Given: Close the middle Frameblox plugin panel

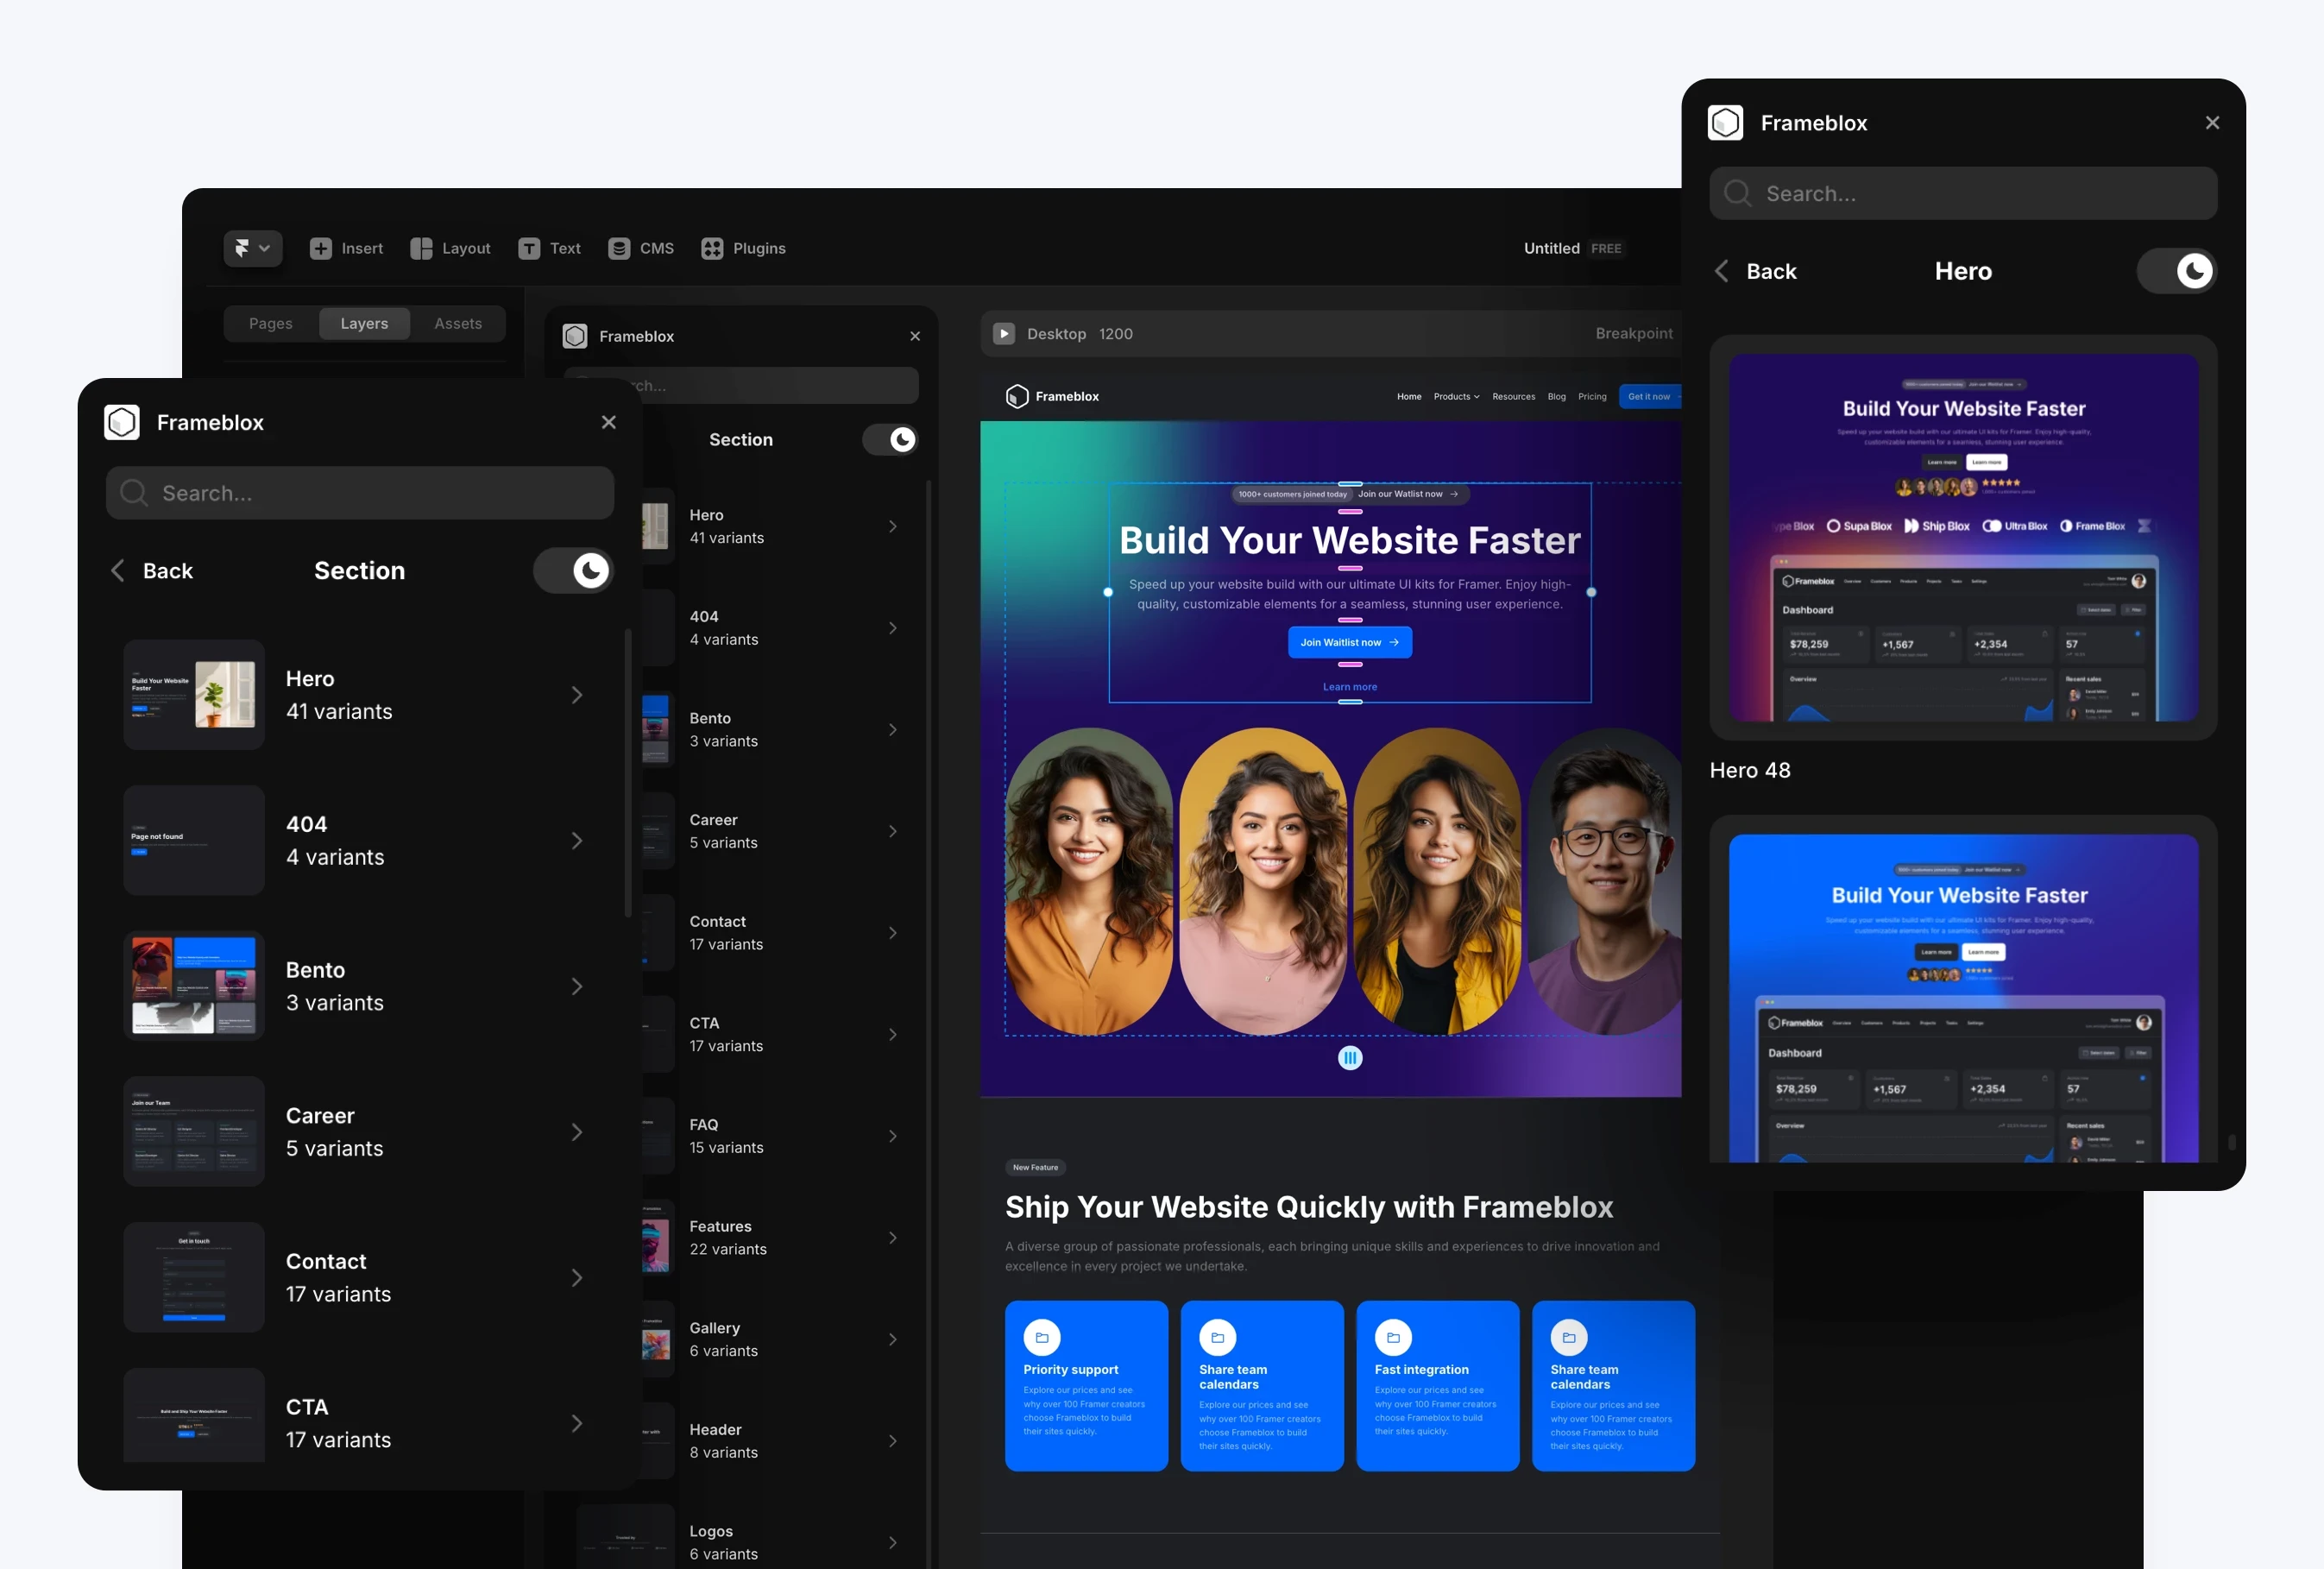Looking at the screenshot, I should click(x=915, y=336).
